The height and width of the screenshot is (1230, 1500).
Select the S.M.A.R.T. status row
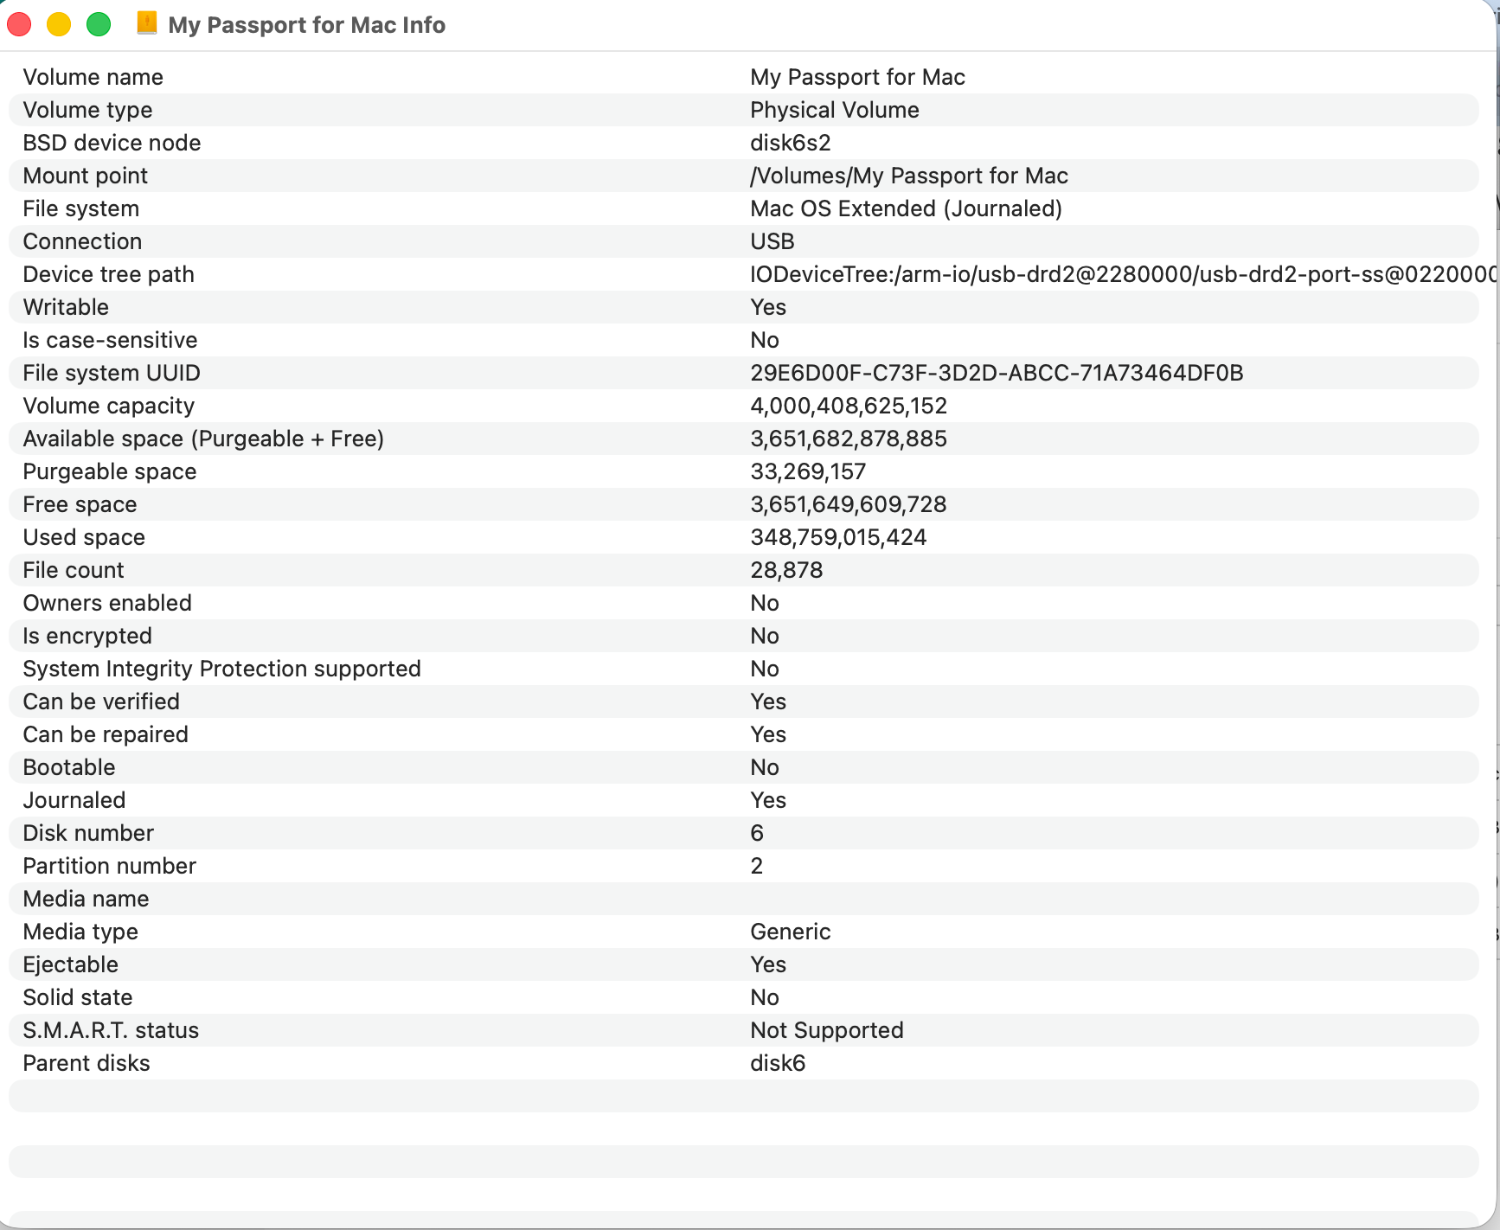(x=111, y=1030)
